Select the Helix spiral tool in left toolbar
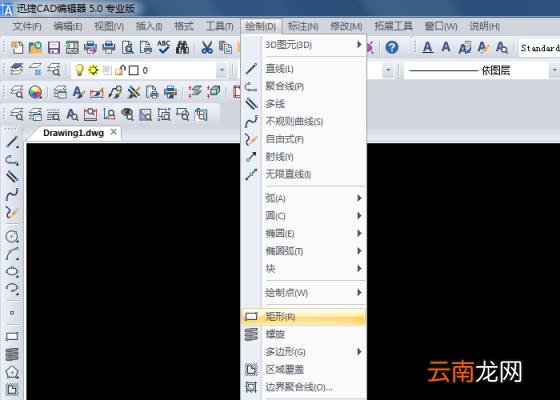 click(12, 354)
